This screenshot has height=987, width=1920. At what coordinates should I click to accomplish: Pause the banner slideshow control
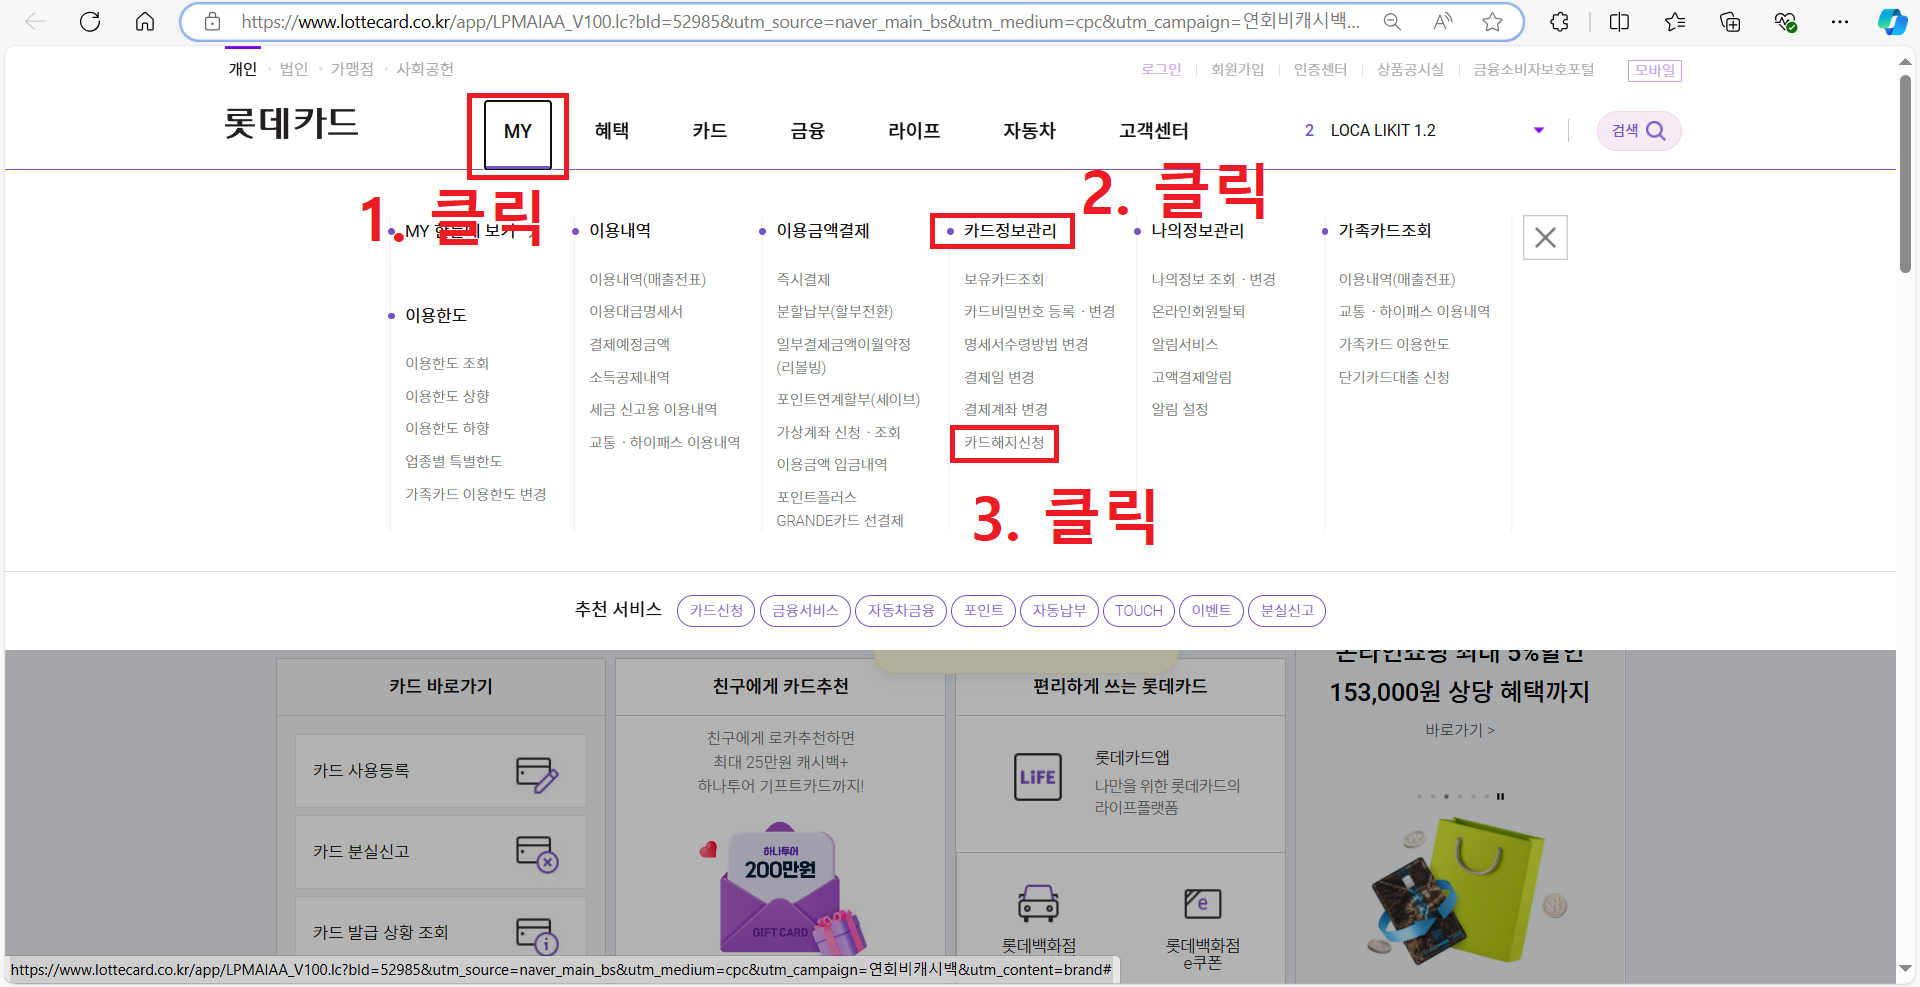pos(1500,797)
